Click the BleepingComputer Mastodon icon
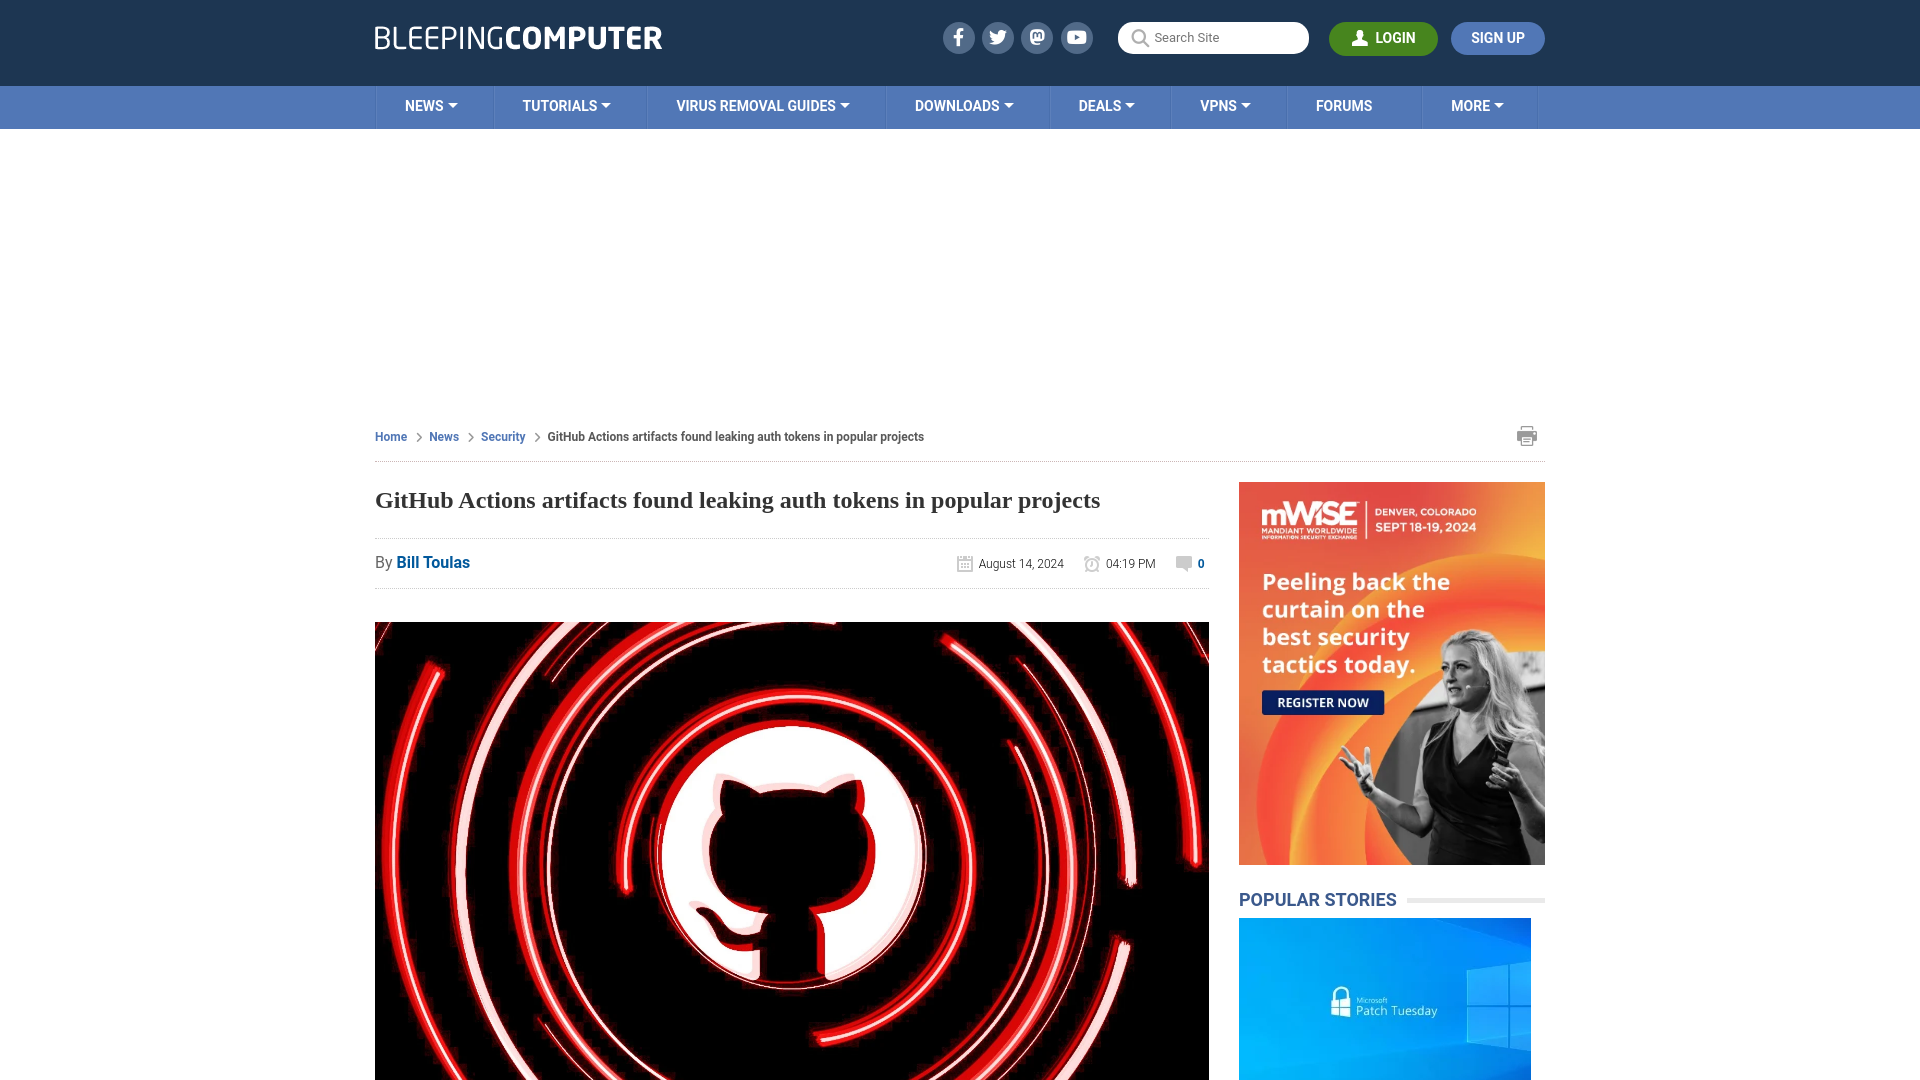 tap(1038, 37)
